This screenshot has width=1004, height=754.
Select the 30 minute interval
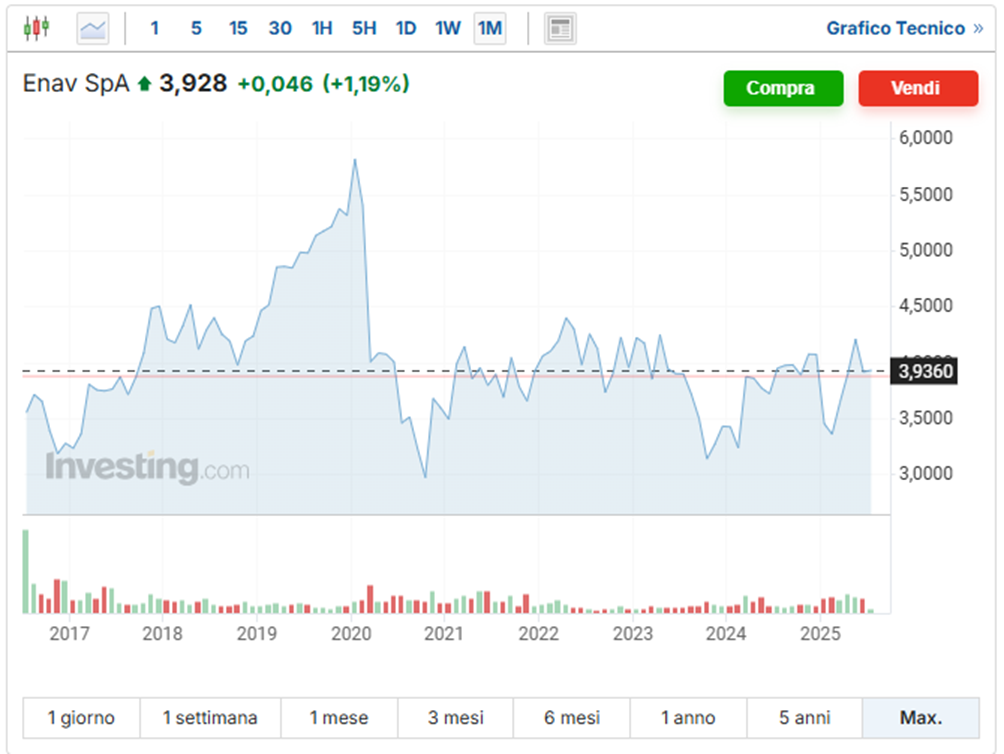280,28
